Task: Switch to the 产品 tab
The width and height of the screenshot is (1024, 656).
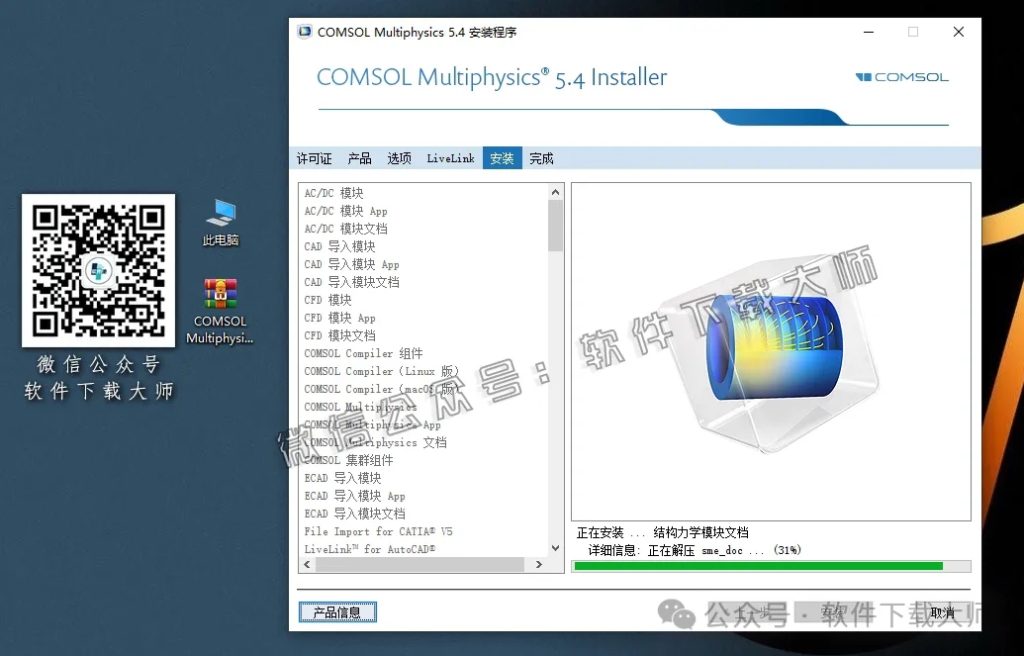Action: 359,158
